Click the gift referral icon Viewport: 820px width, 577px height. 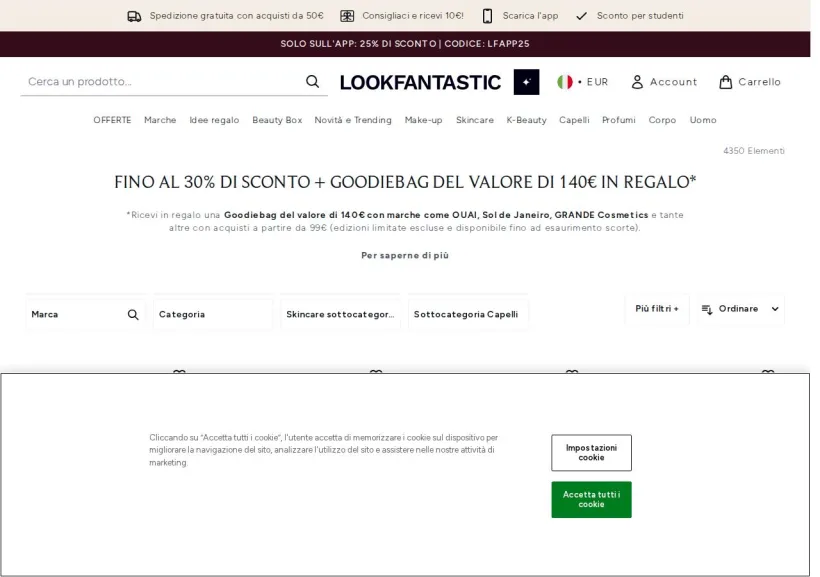pos(347,16)
